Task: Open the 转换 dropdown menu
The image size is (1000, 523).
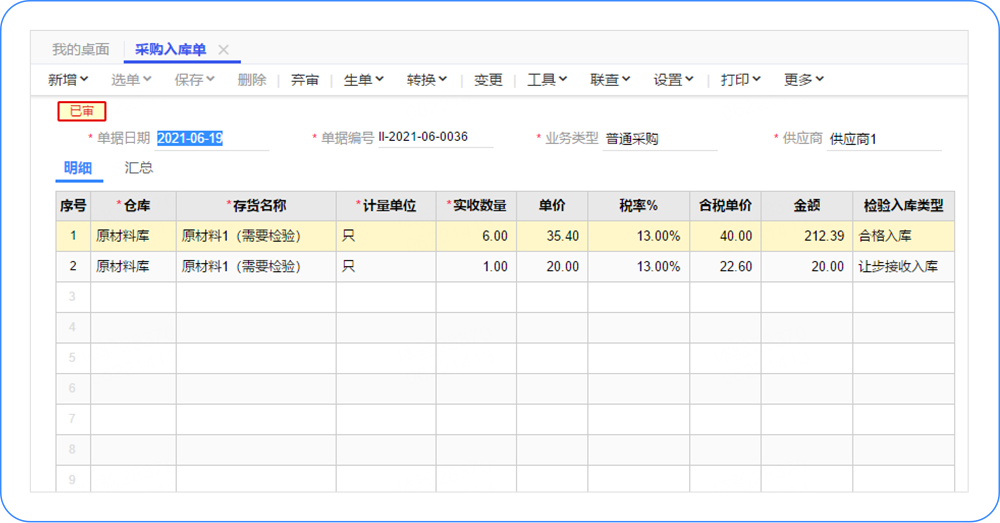Action: (427, 80)
